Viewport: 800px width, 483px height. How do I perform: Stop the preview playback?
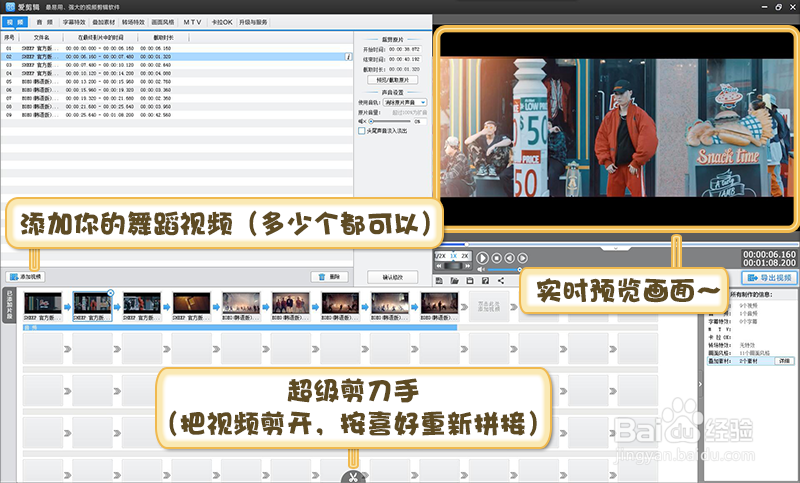pyautogui.click(x=496, y=258)
